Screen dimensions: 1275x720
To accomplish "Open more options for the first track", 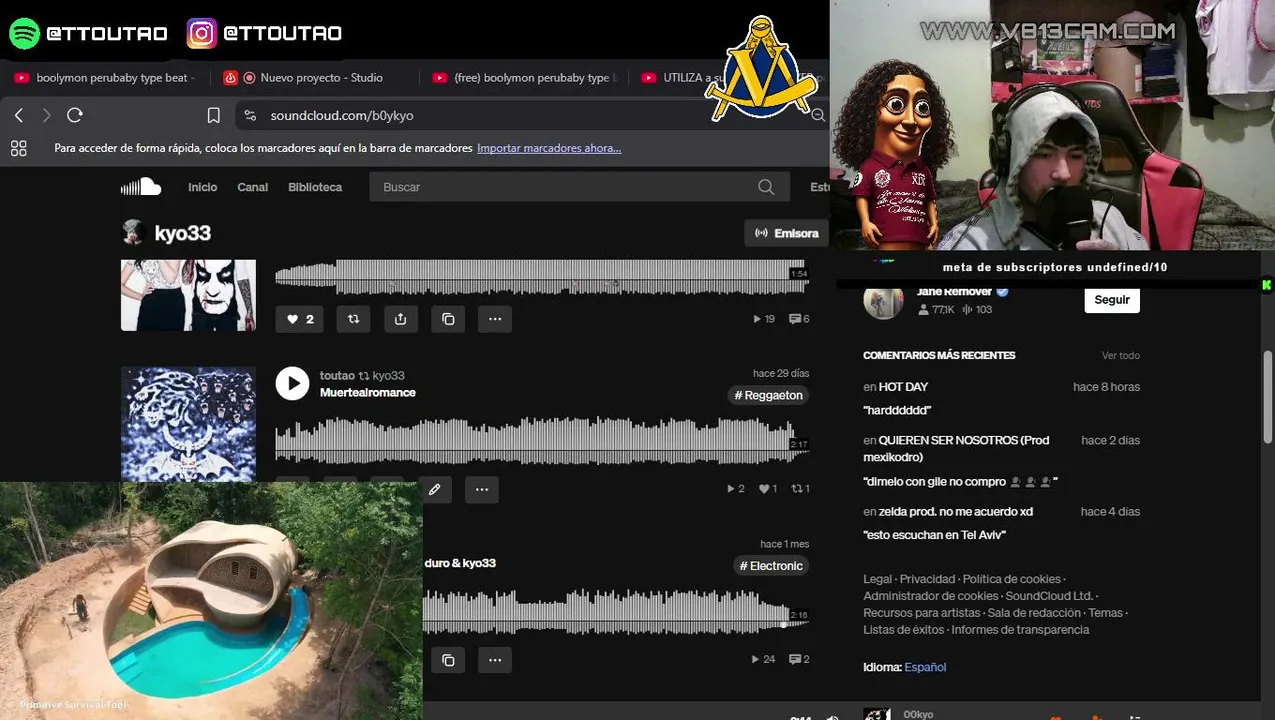I will 495,319.
